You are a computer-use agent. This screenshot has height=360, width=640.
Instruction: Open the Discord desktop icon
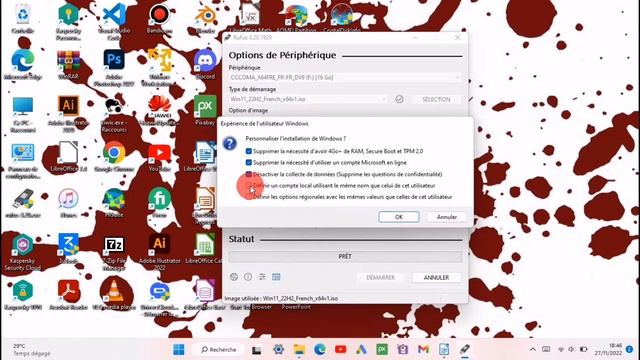(205, 64)
